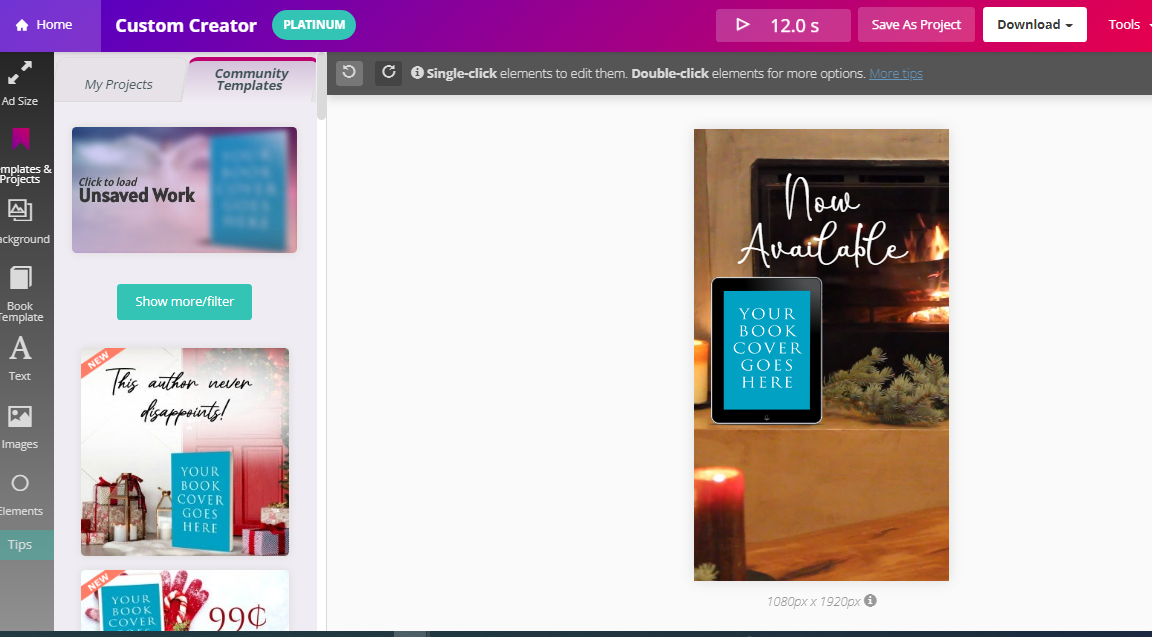Click the redo arrow icon

click(388, 72)
